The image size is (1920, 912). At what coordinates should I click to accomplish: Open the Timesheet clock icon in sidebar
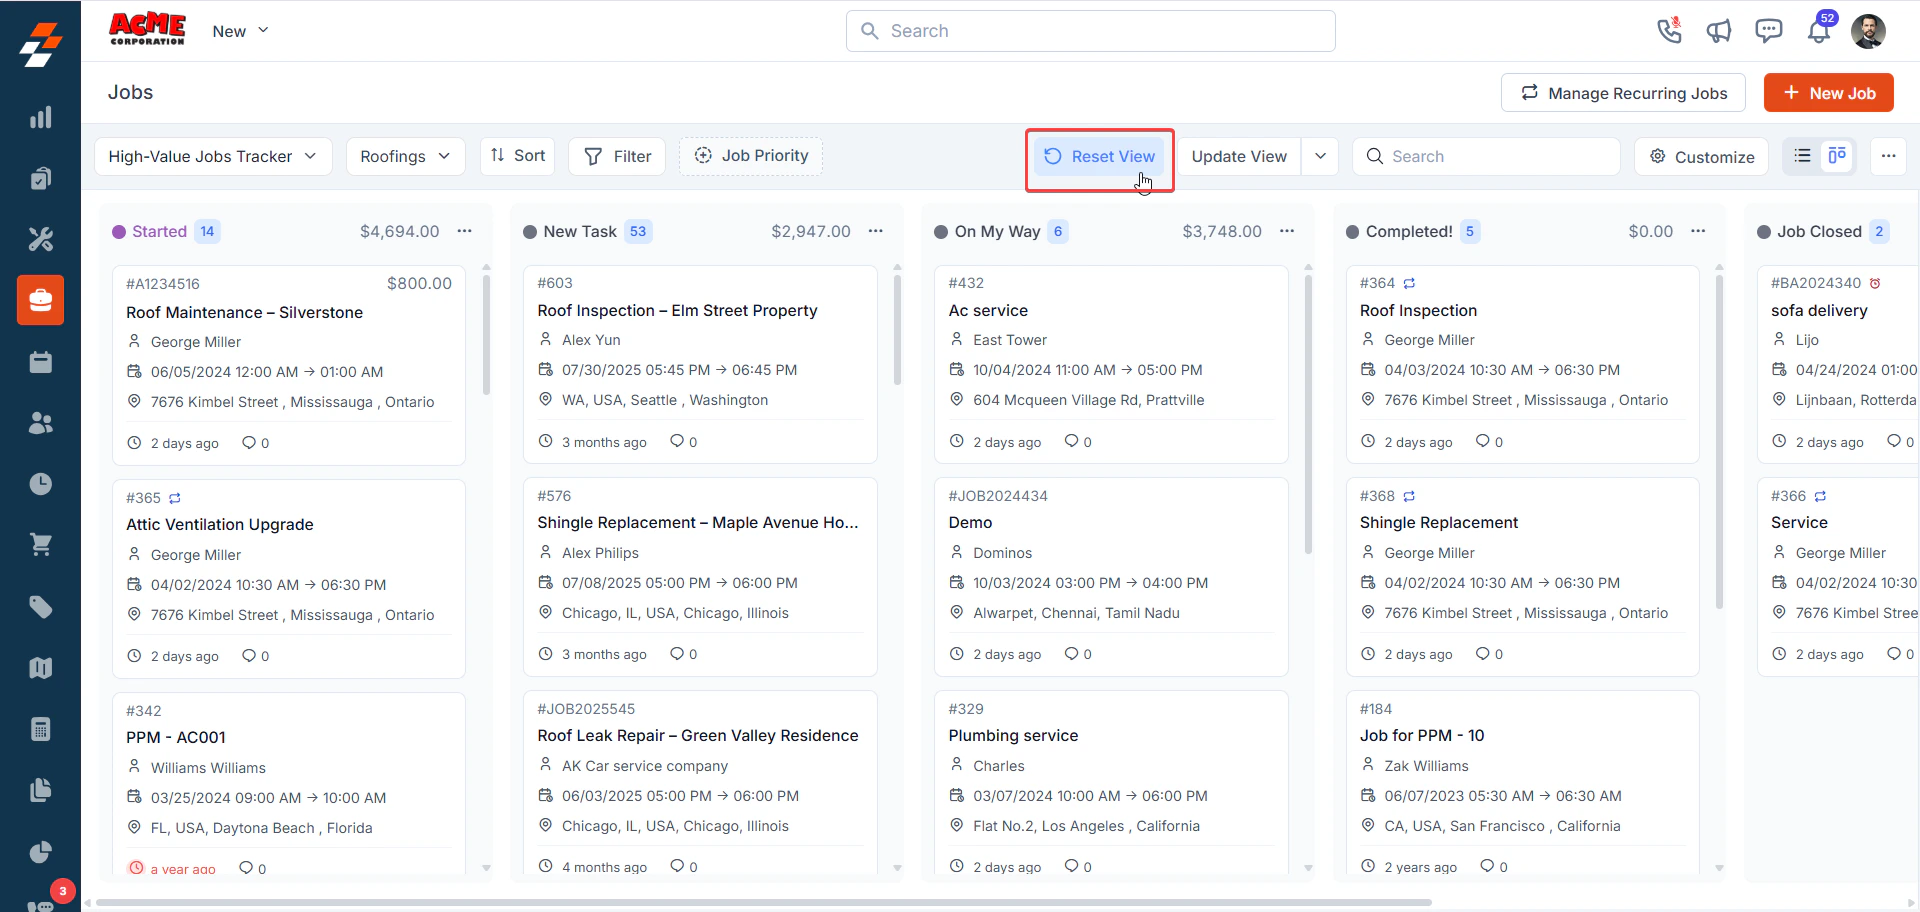click(x=40, y=484)
